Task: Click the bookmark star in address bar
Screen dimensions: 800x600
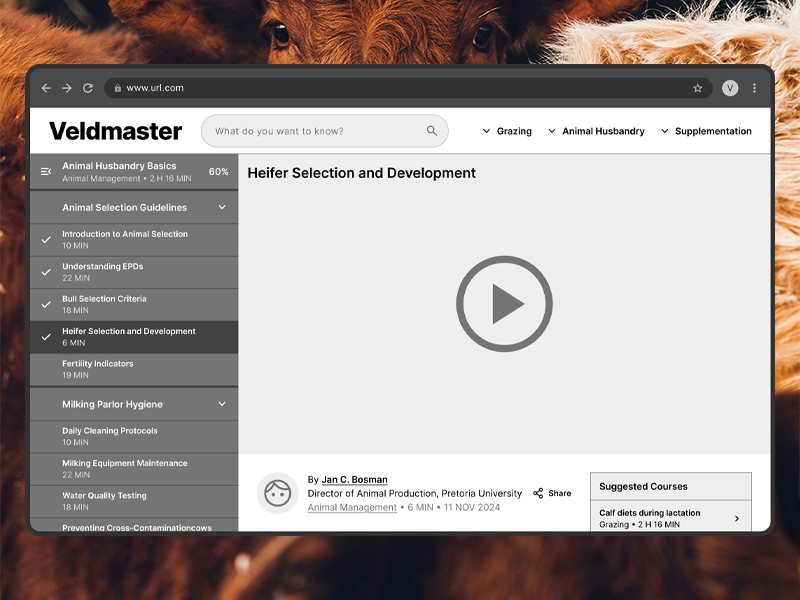Action: tap(698, 88)
